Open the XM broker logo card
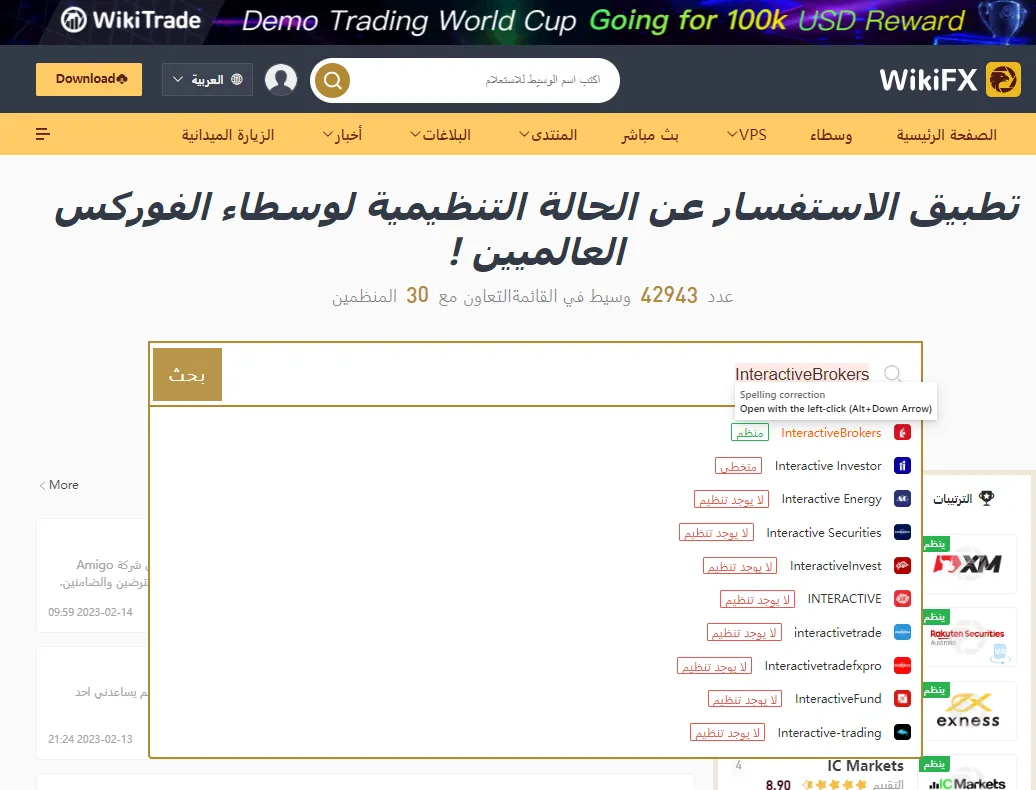Screen dimensions: 1036x790 tap(970, 564)
